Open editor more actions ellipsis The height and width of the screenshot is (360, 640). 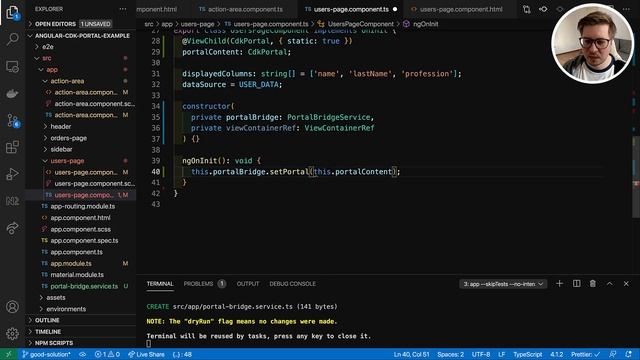(627, 9)
